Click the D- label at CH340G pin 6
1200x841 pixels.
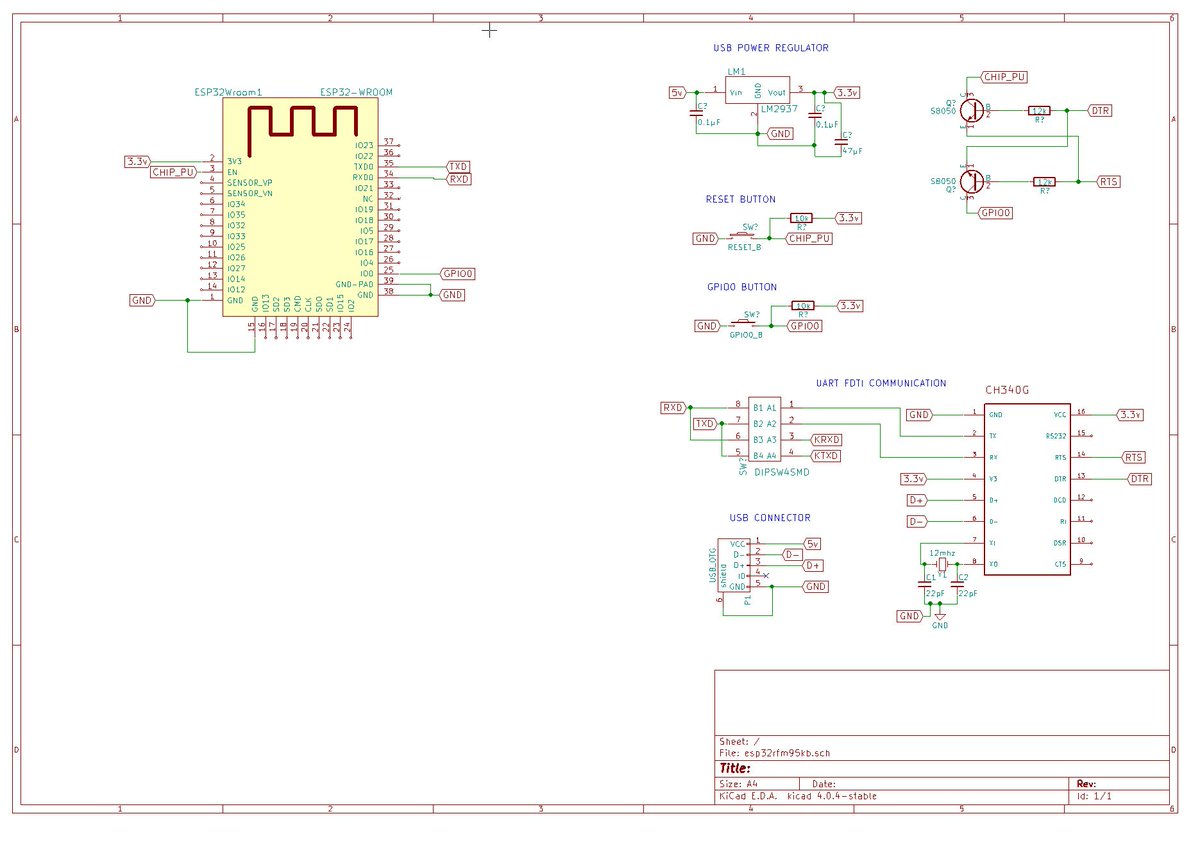tap(917, 521)
